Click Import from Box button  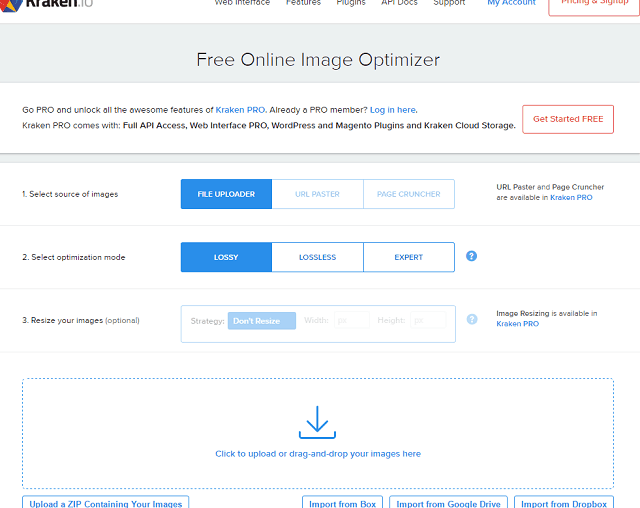(342, 503)
